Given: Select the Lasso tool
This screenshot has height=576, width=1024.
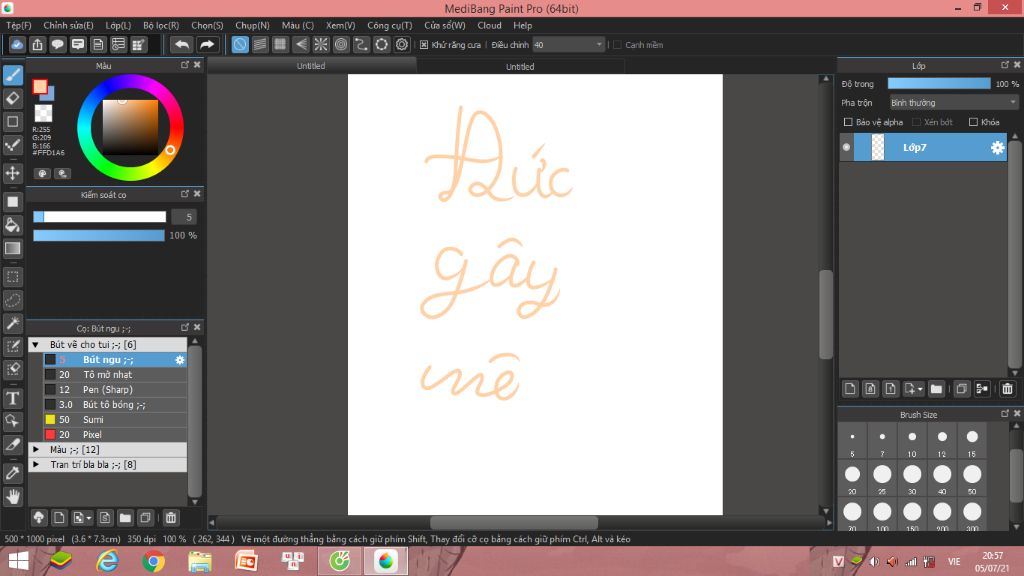Looking at the screenshot, I should pyautogui.click(x=12, y=300).
